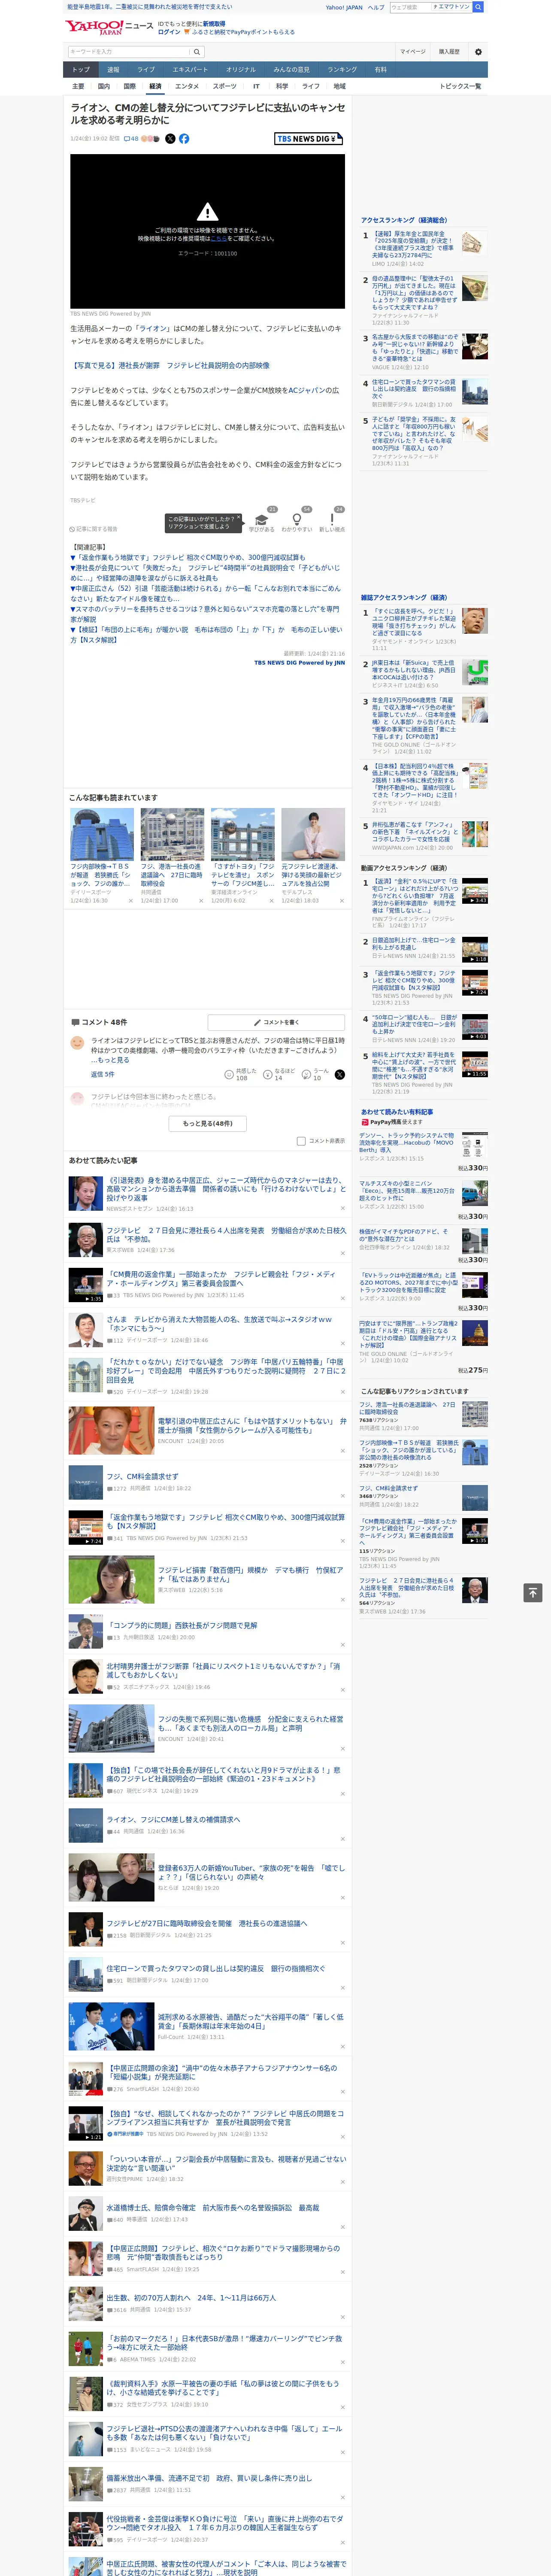The image size is (551, 2576).
Task: Open 水道橋博士、賠償命令確定 article
Action: click(213, 2208)
